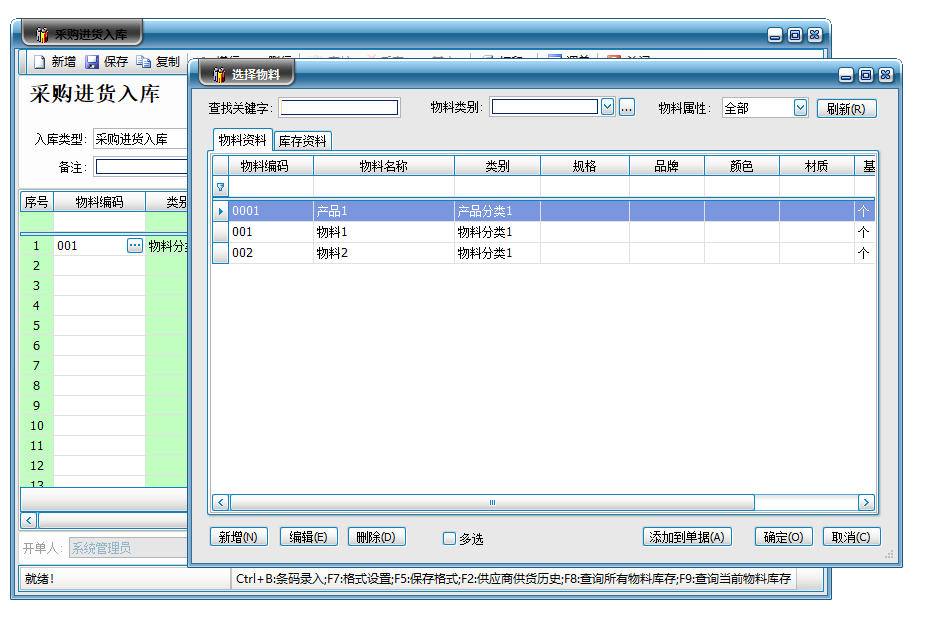Click 复制 (Copy) in the 采购进货入库 toolbar
The width and height of the screenshot is (950, 620).
[158, 62]
